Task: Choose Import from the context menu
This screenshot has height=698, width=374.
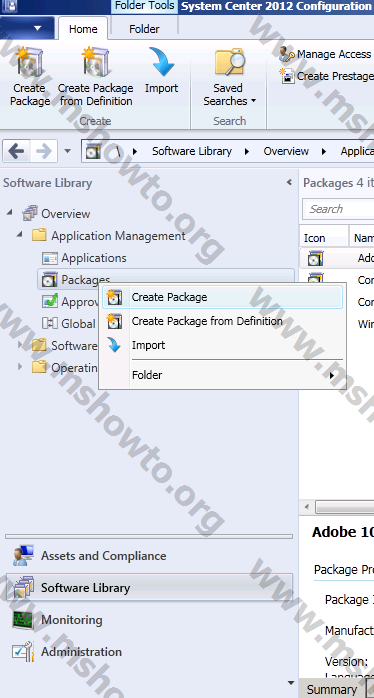Action: pyautogui.click(x=222, y=345)
